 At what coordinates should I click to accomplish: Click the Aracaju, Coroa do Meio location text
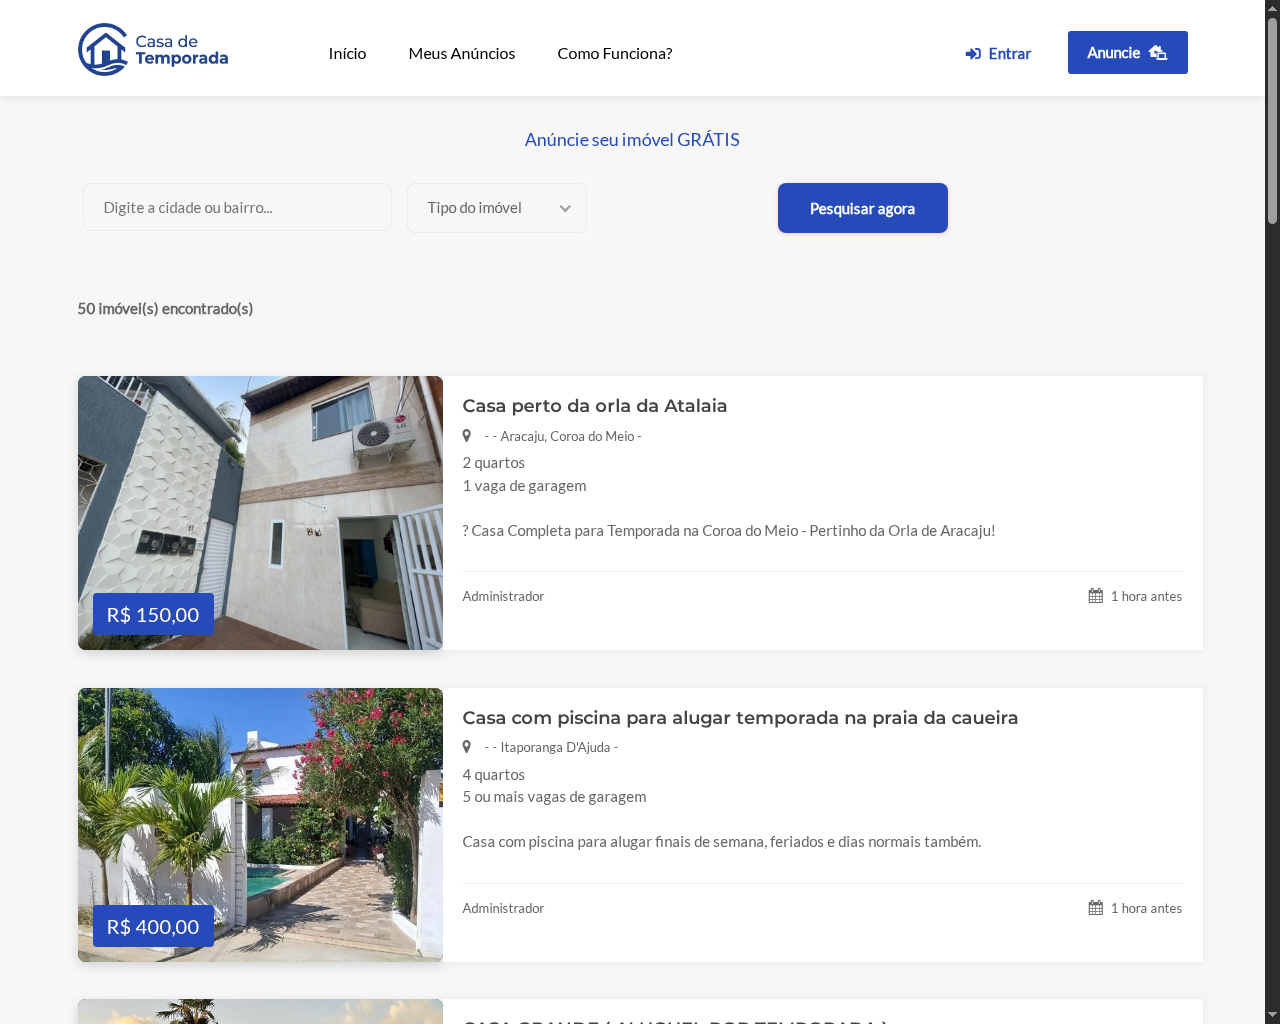563,436
